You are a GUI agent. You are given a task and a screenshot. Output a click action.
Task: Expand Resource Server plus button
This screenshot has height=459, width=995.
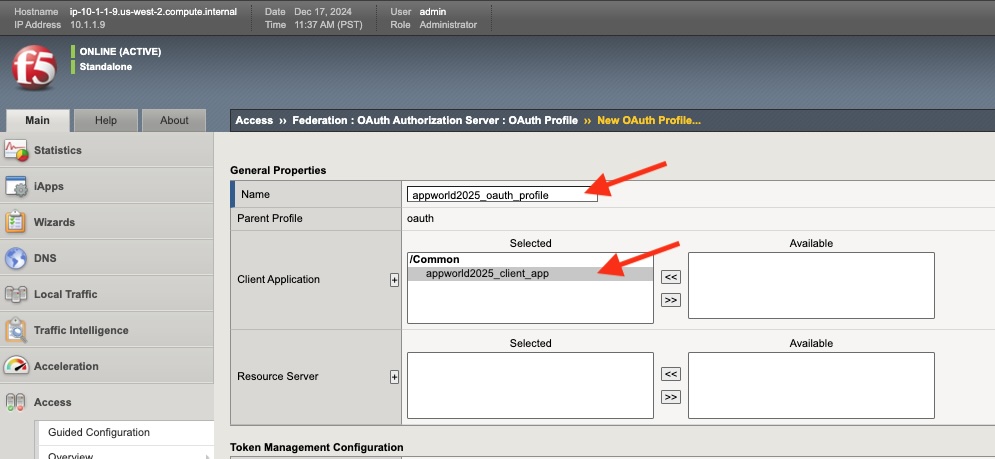[394, 377]
